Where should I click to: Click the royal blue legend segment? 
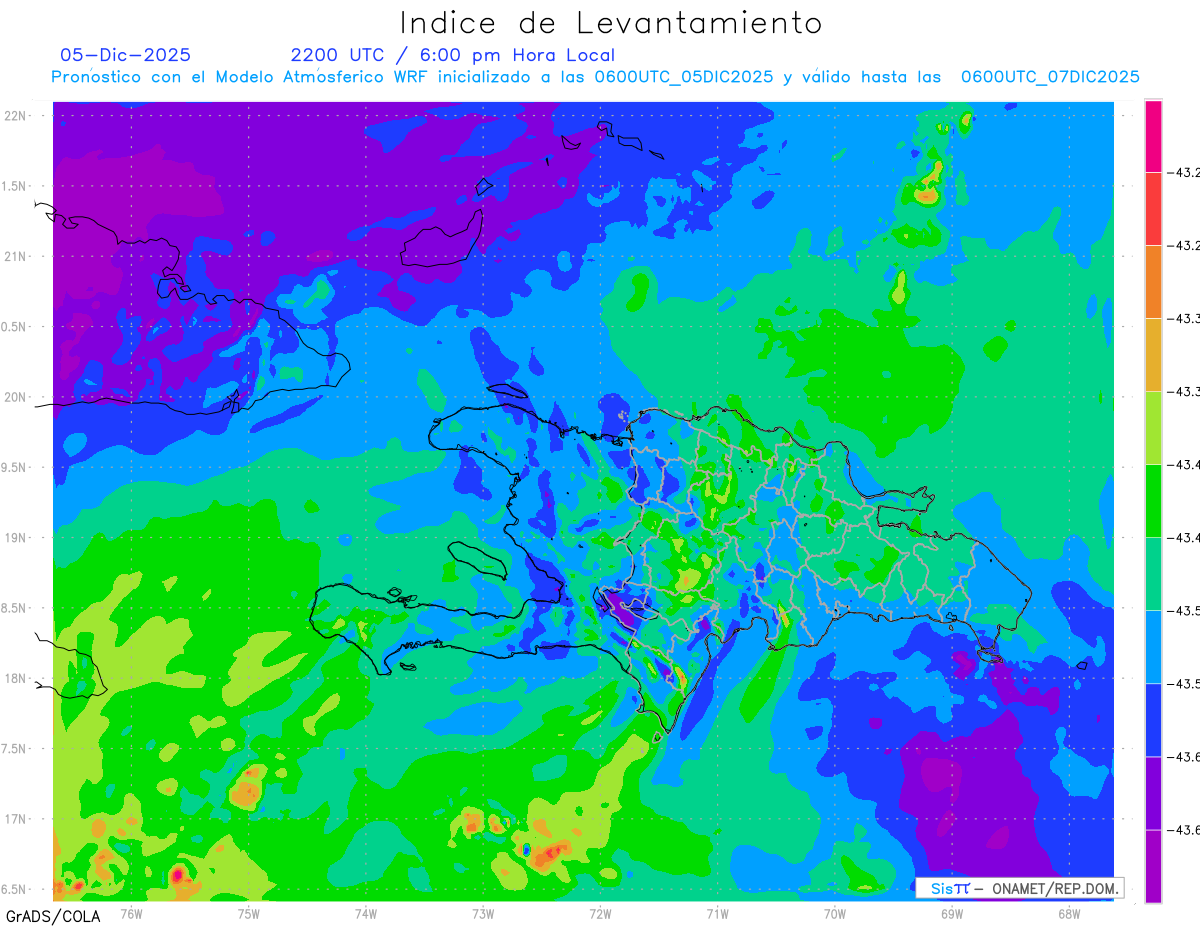tap(1153, 720)
